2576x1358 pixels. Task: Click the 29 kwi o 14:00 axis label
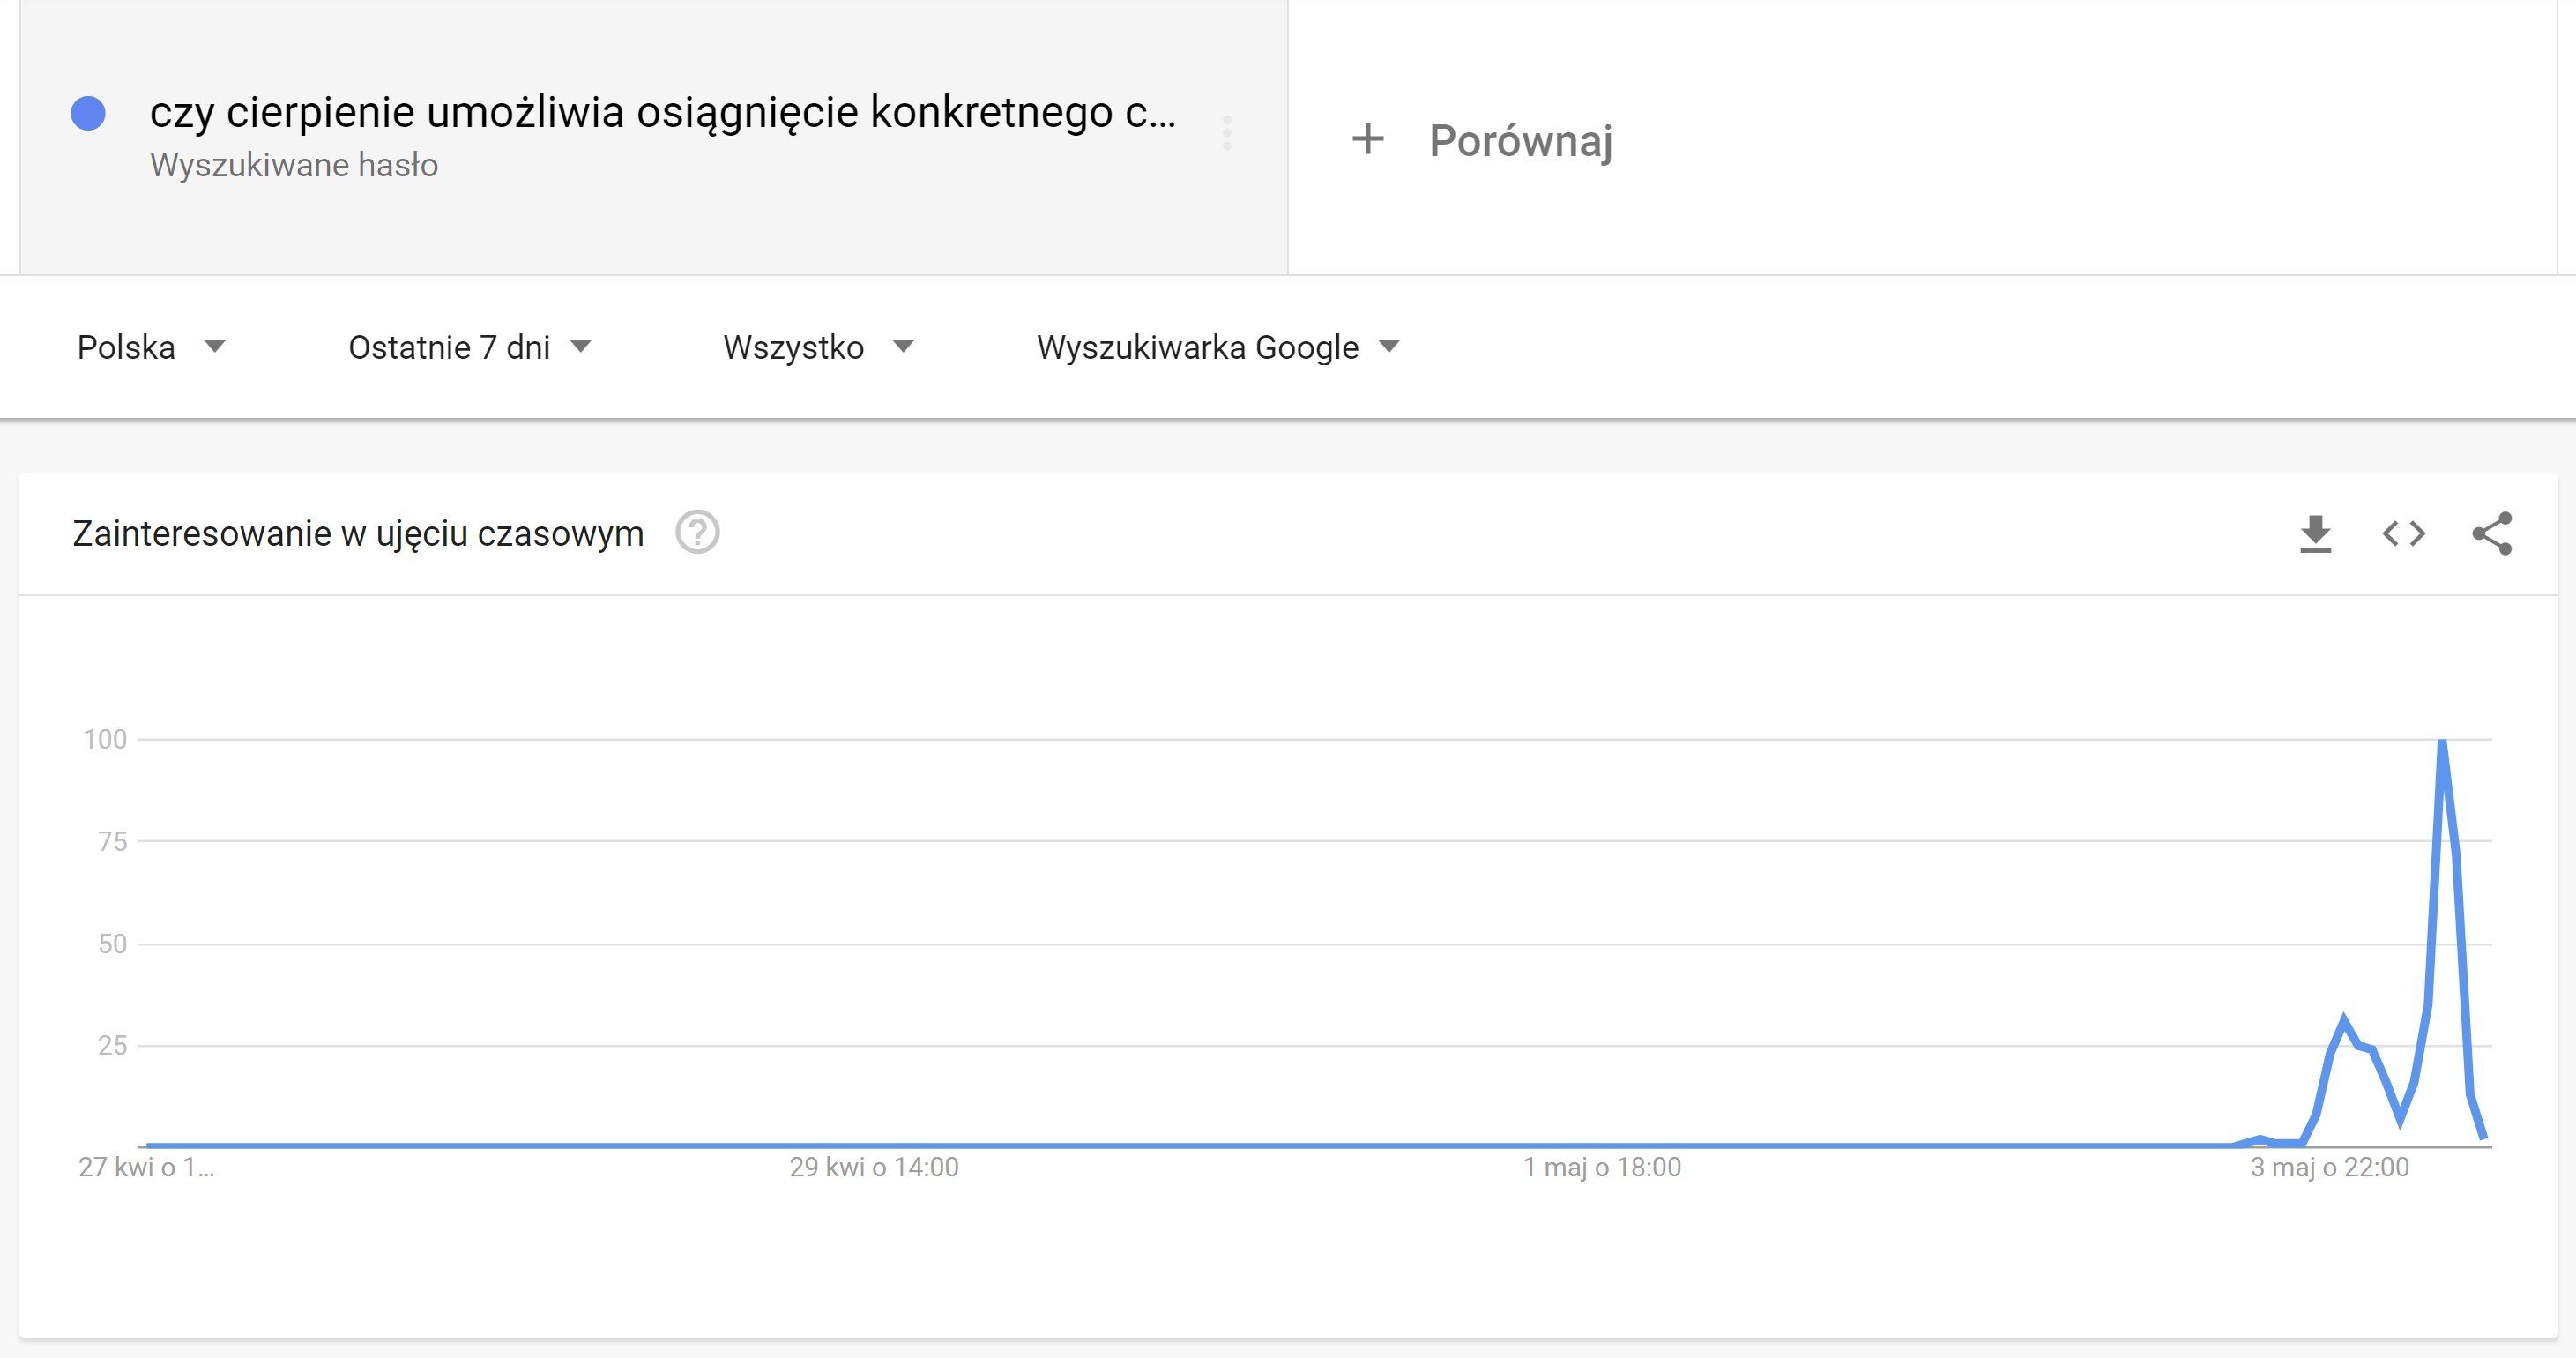coord(874,1167)
